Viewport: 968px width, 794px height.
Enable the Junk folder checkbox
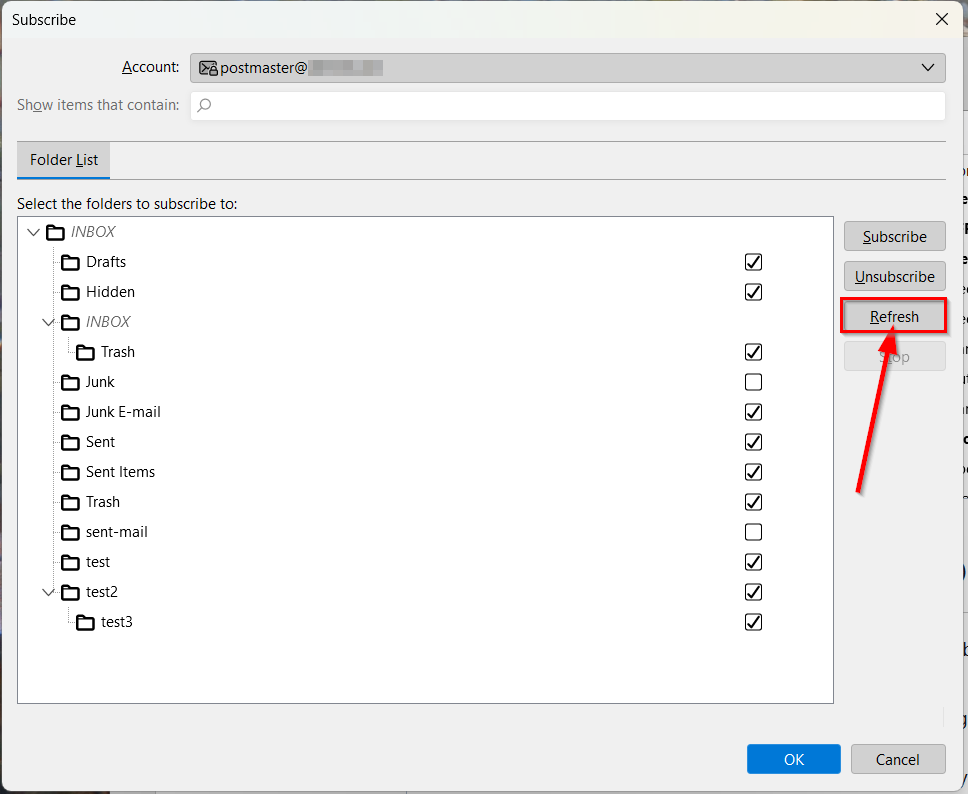point(753,382)
